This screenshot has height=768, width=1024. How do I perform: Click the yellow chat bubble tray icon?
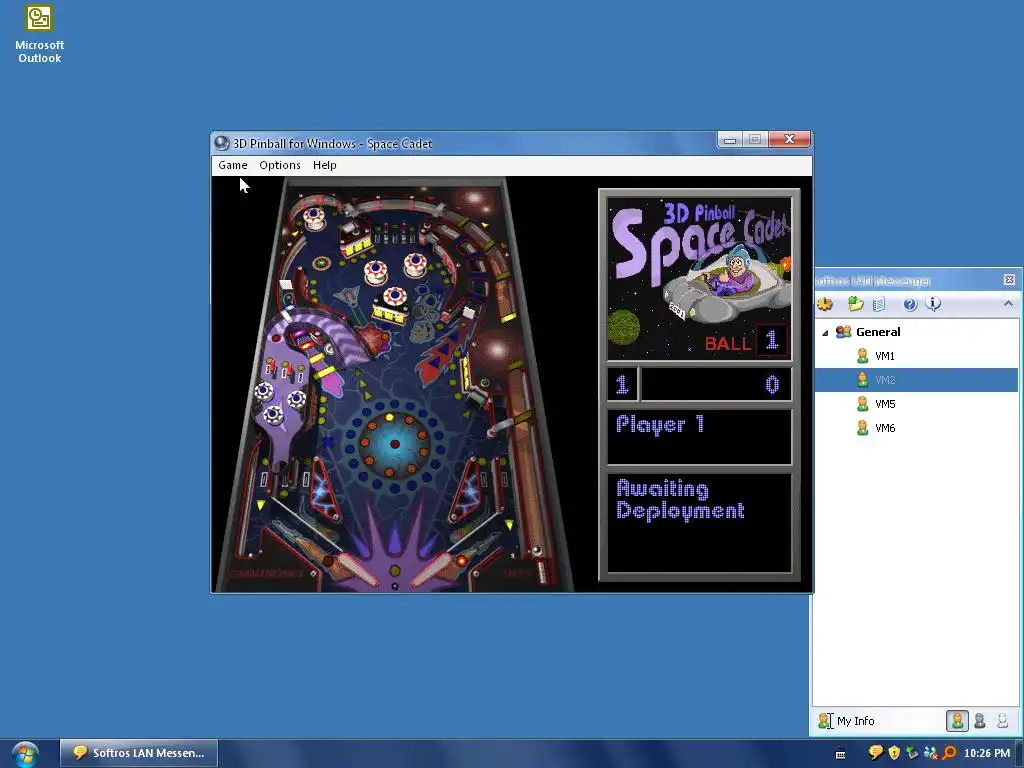click(x=876, y=753)
